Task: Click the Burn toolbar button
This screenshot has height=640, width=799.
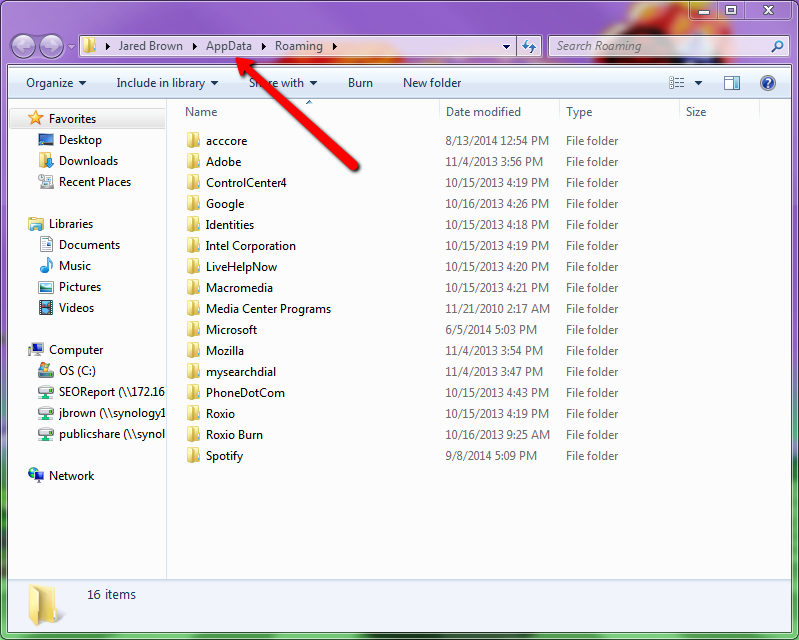Action: [x=360, y=83]
